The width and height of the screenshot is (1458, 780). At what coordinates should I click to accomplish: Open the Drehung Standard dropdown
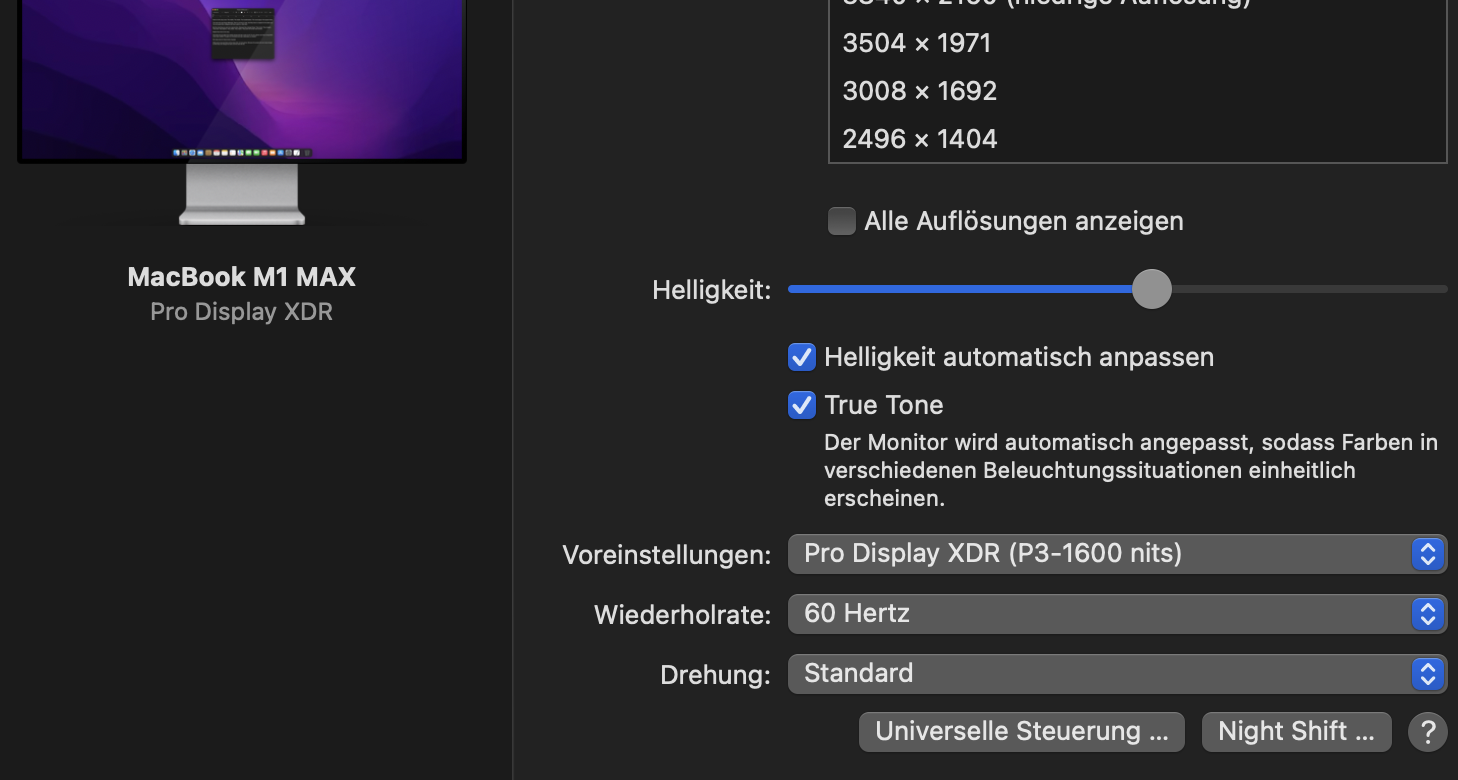tap(1117, 673)
